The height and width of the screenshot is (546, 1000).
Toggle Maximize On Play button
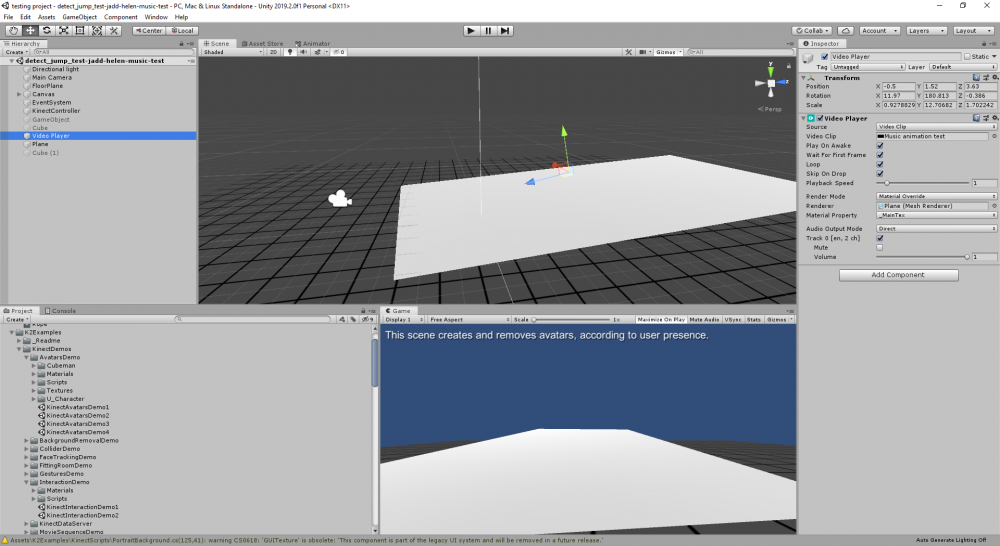click(660, 319)
